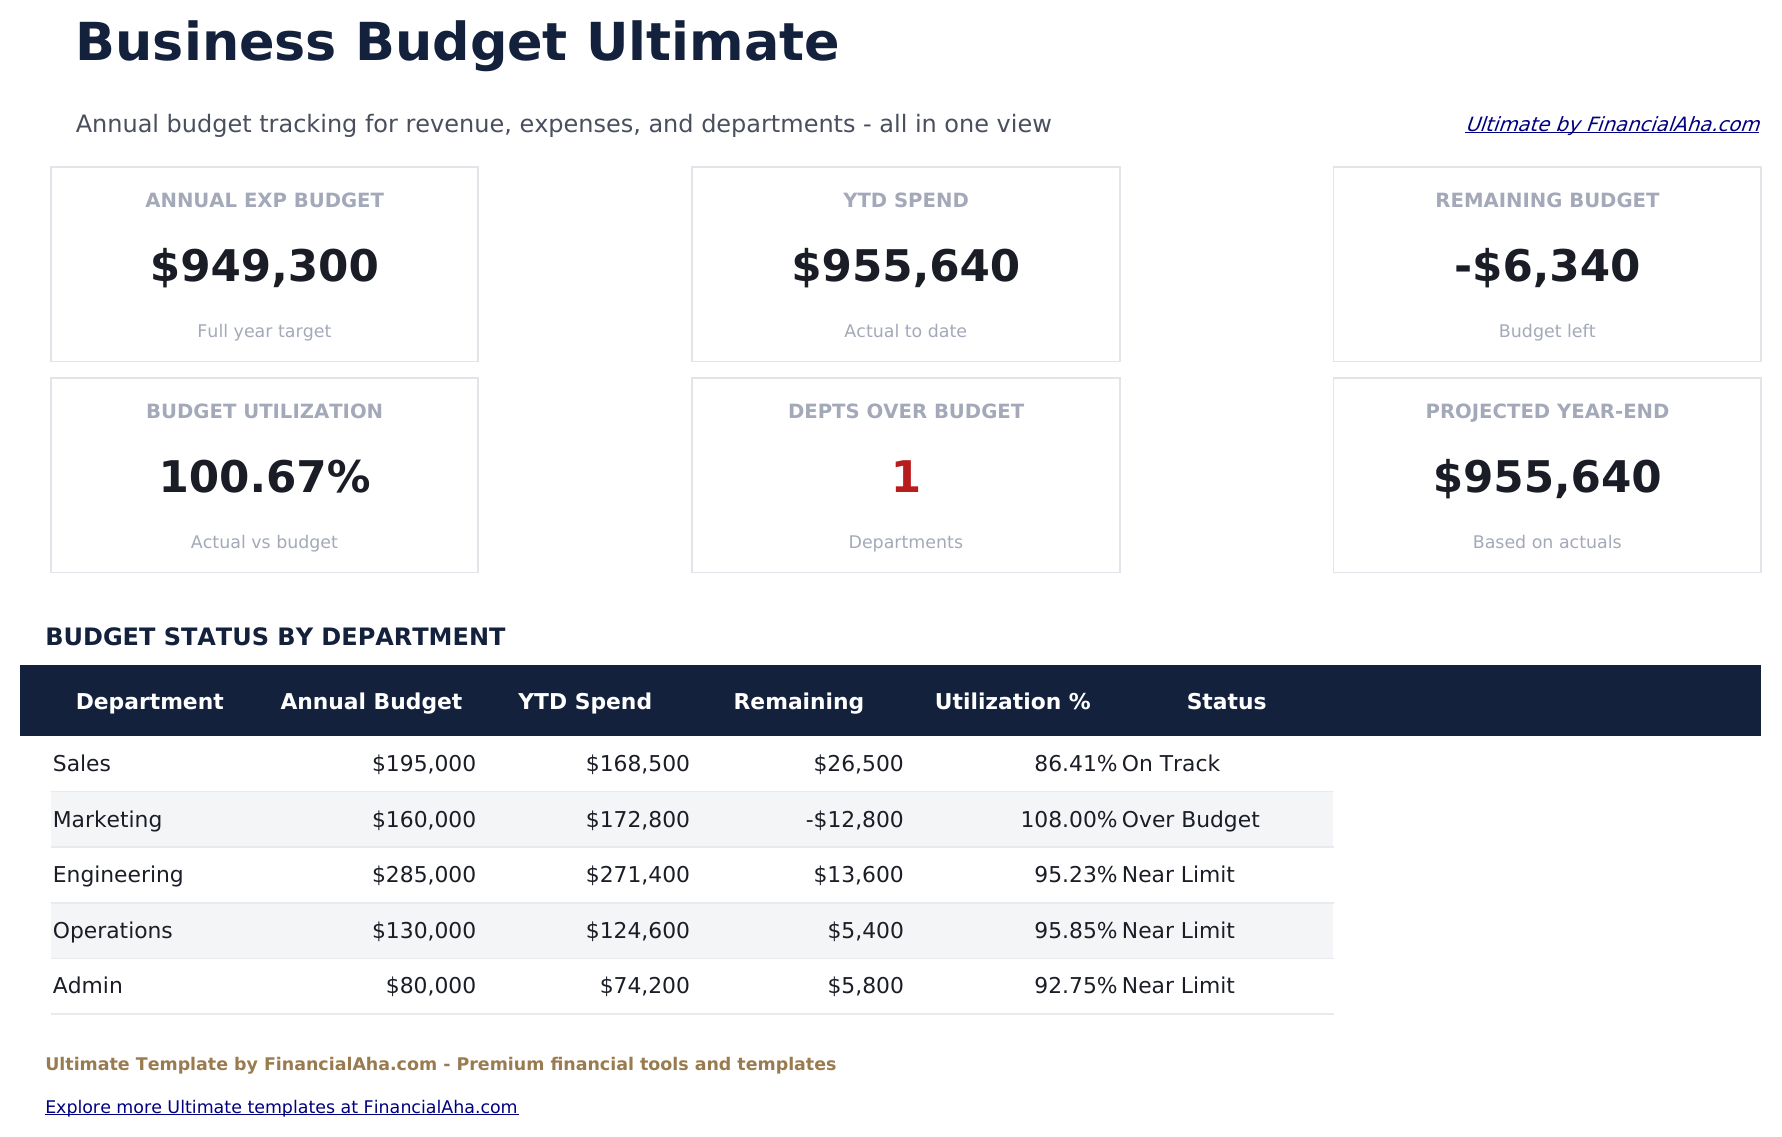Select the Annual Exp Budget card
The image size is (1782, 1137).
point(264,264)
